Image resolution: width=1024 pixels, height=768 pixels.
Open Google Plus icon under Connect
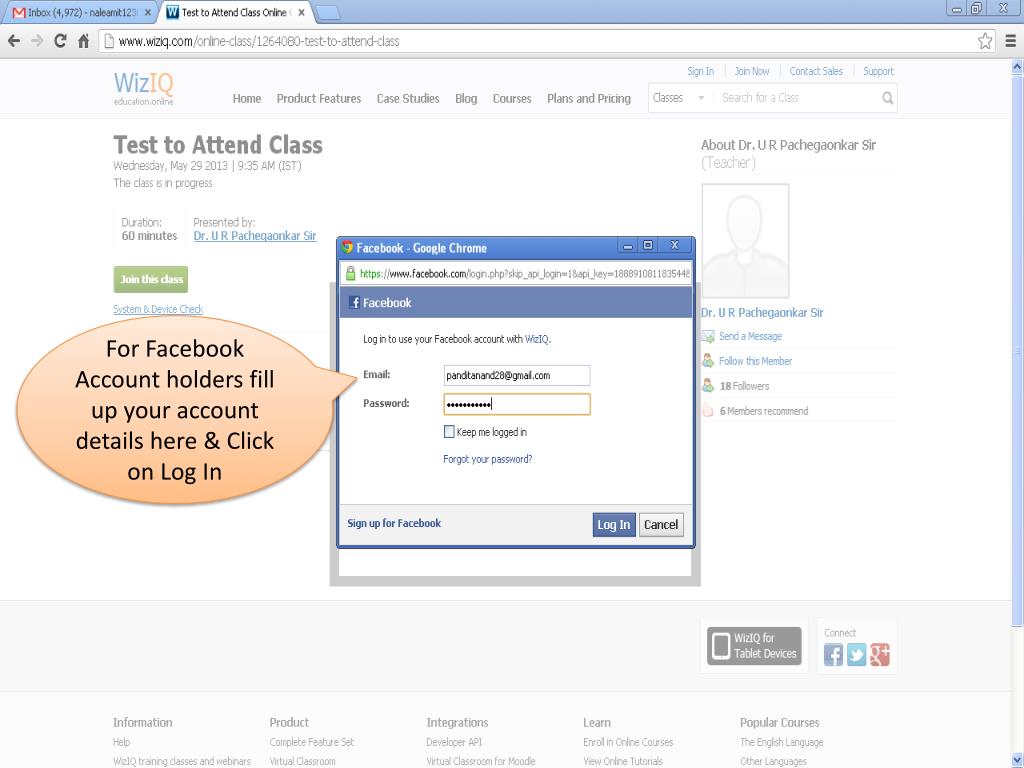click(880, 654)
